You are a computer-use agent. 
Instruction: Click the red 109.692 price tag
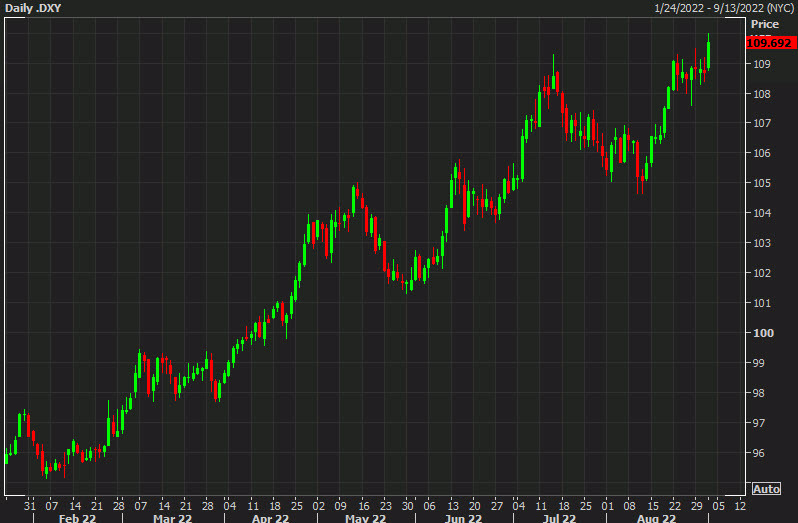click(769, 43)
